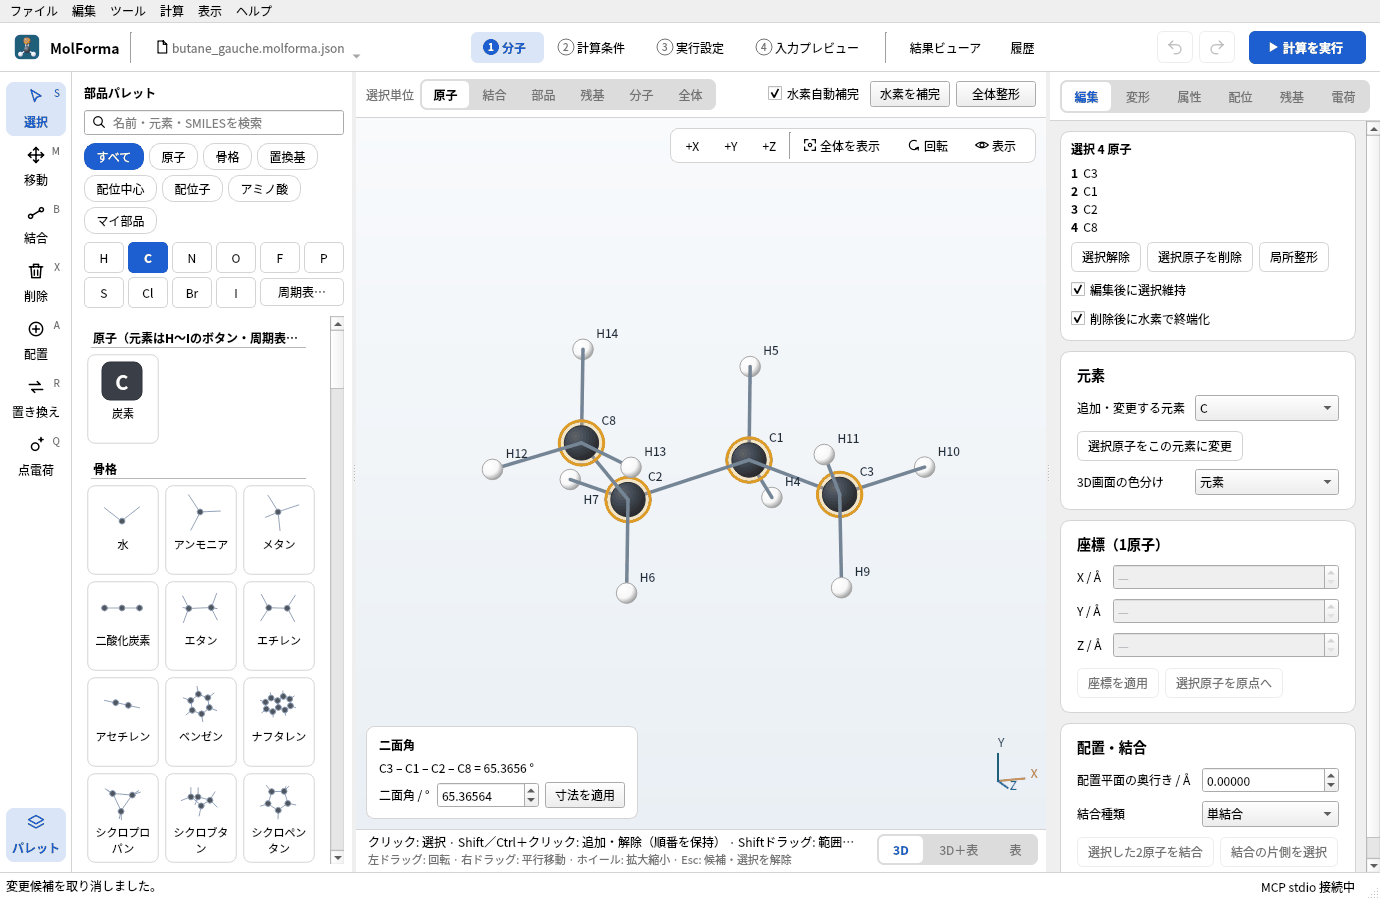This screenshot has height=900, width=1380.
Task: Switch selection unit to 結合
Action: click(x=494, y=95)
